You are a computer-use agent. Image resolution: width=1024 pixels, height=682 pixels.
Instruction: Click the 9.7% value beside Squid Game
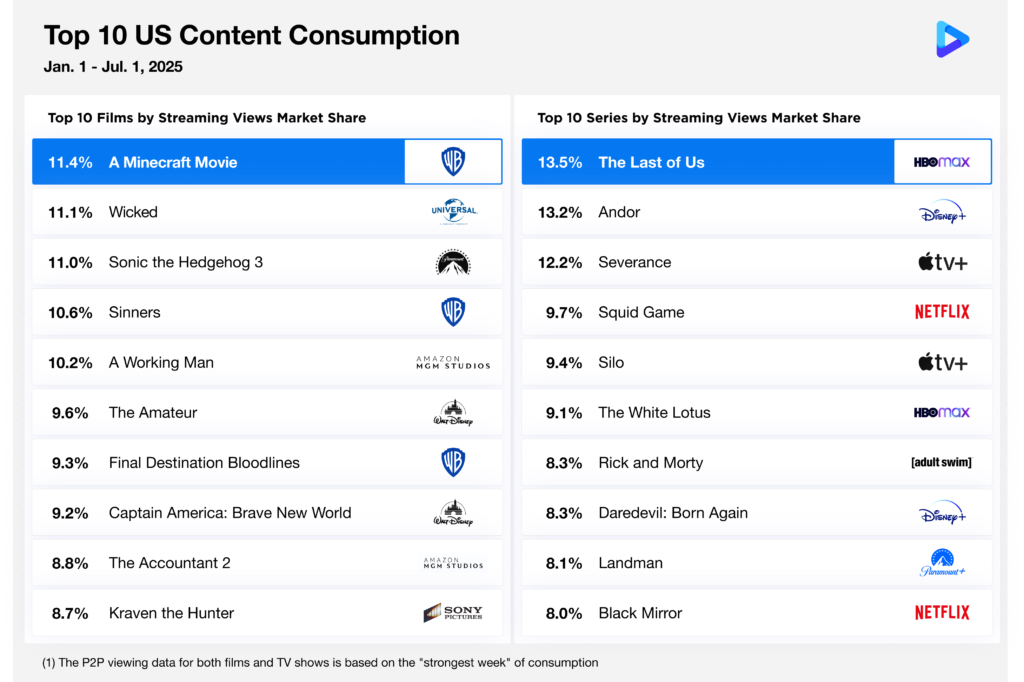tap(564, 313)
